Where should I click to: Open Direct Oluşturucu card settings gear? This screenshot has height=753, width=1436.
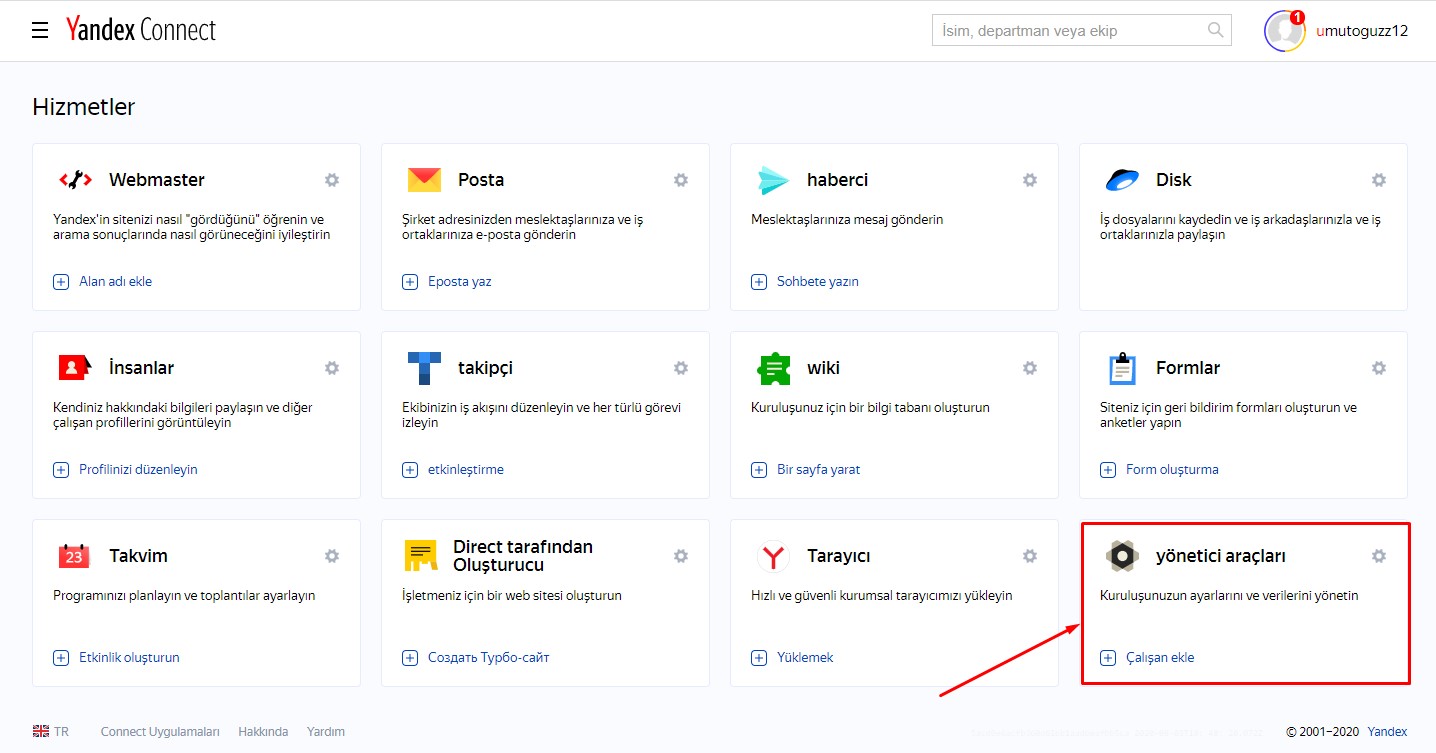(681, 556)
